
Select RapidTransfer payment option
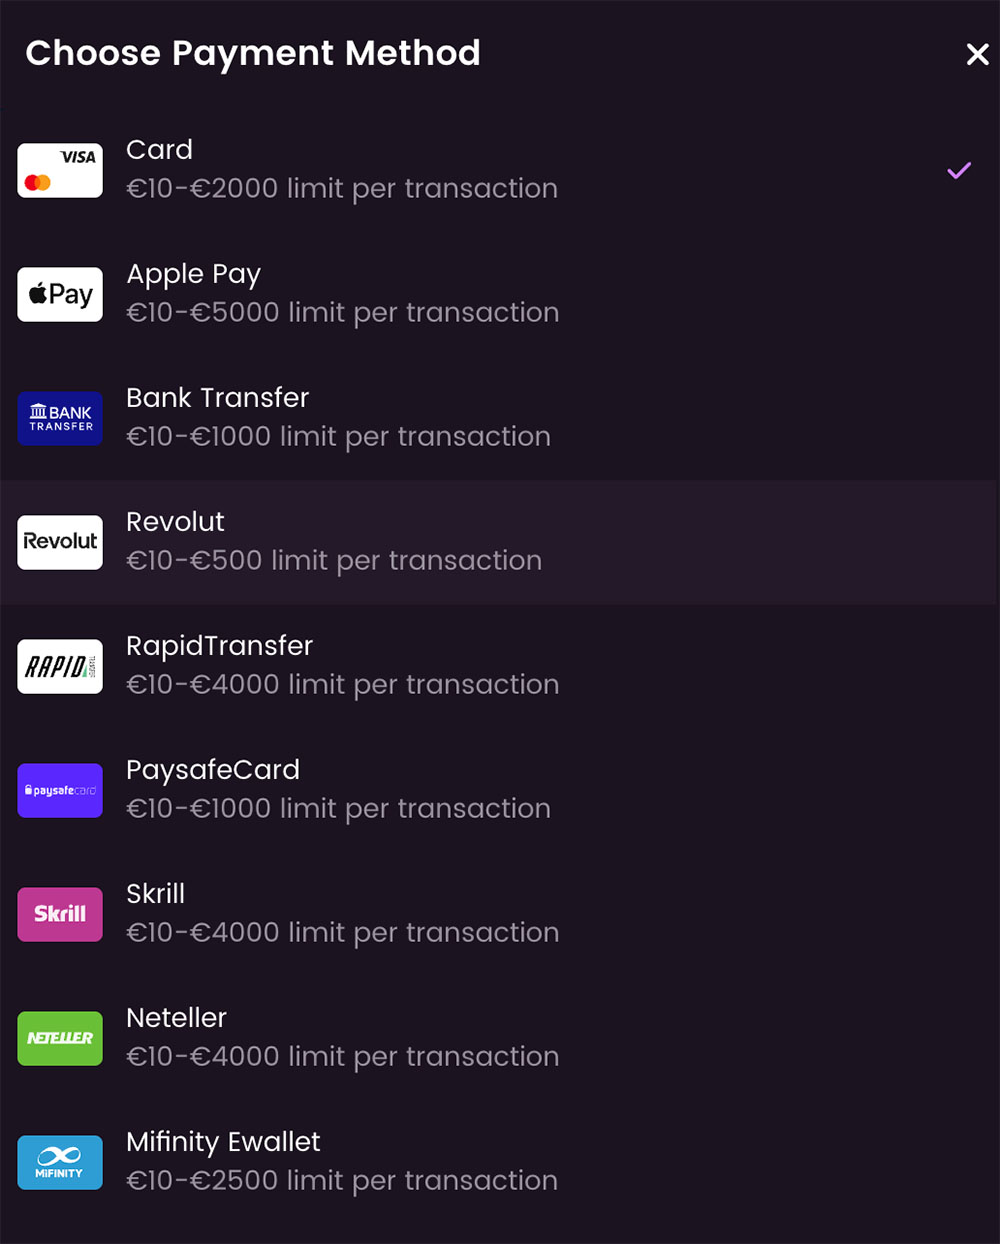coord(219,646)
